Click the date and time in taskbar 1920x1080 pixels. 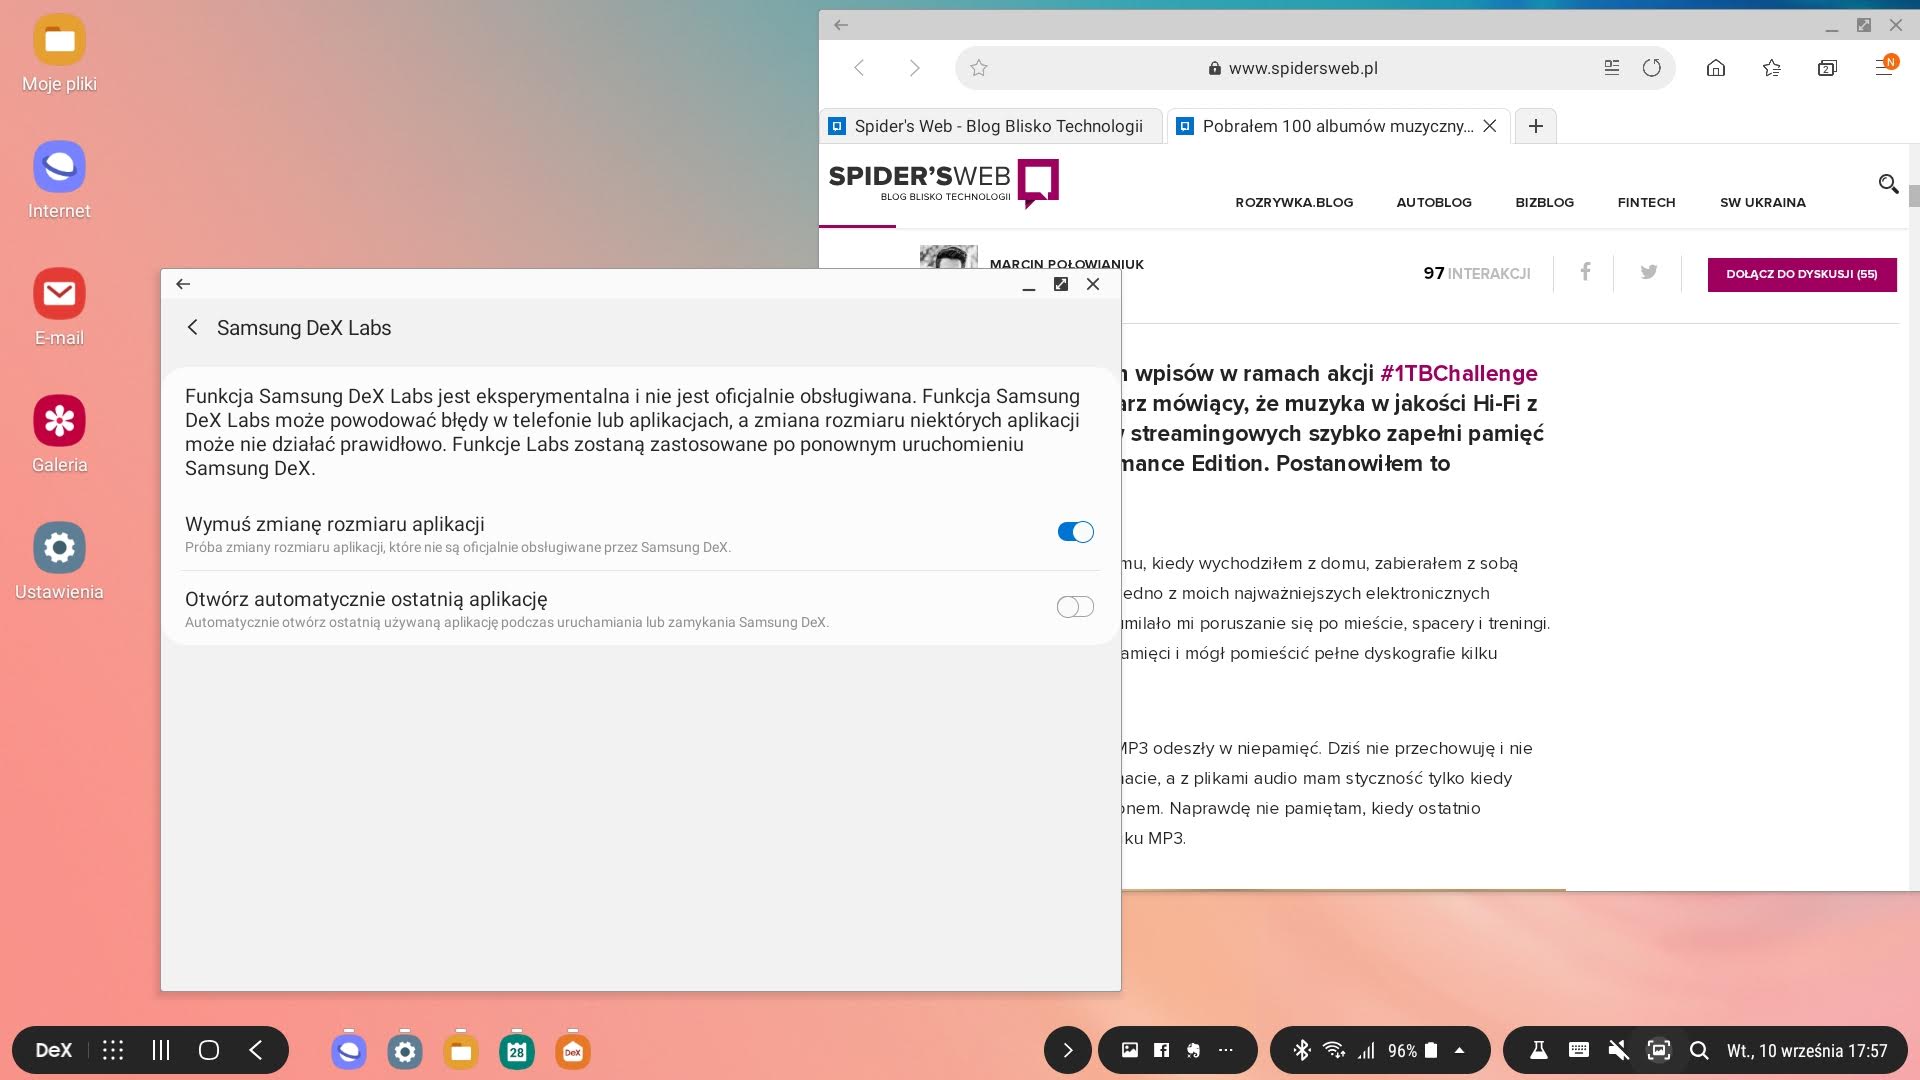point(1807,1051)
